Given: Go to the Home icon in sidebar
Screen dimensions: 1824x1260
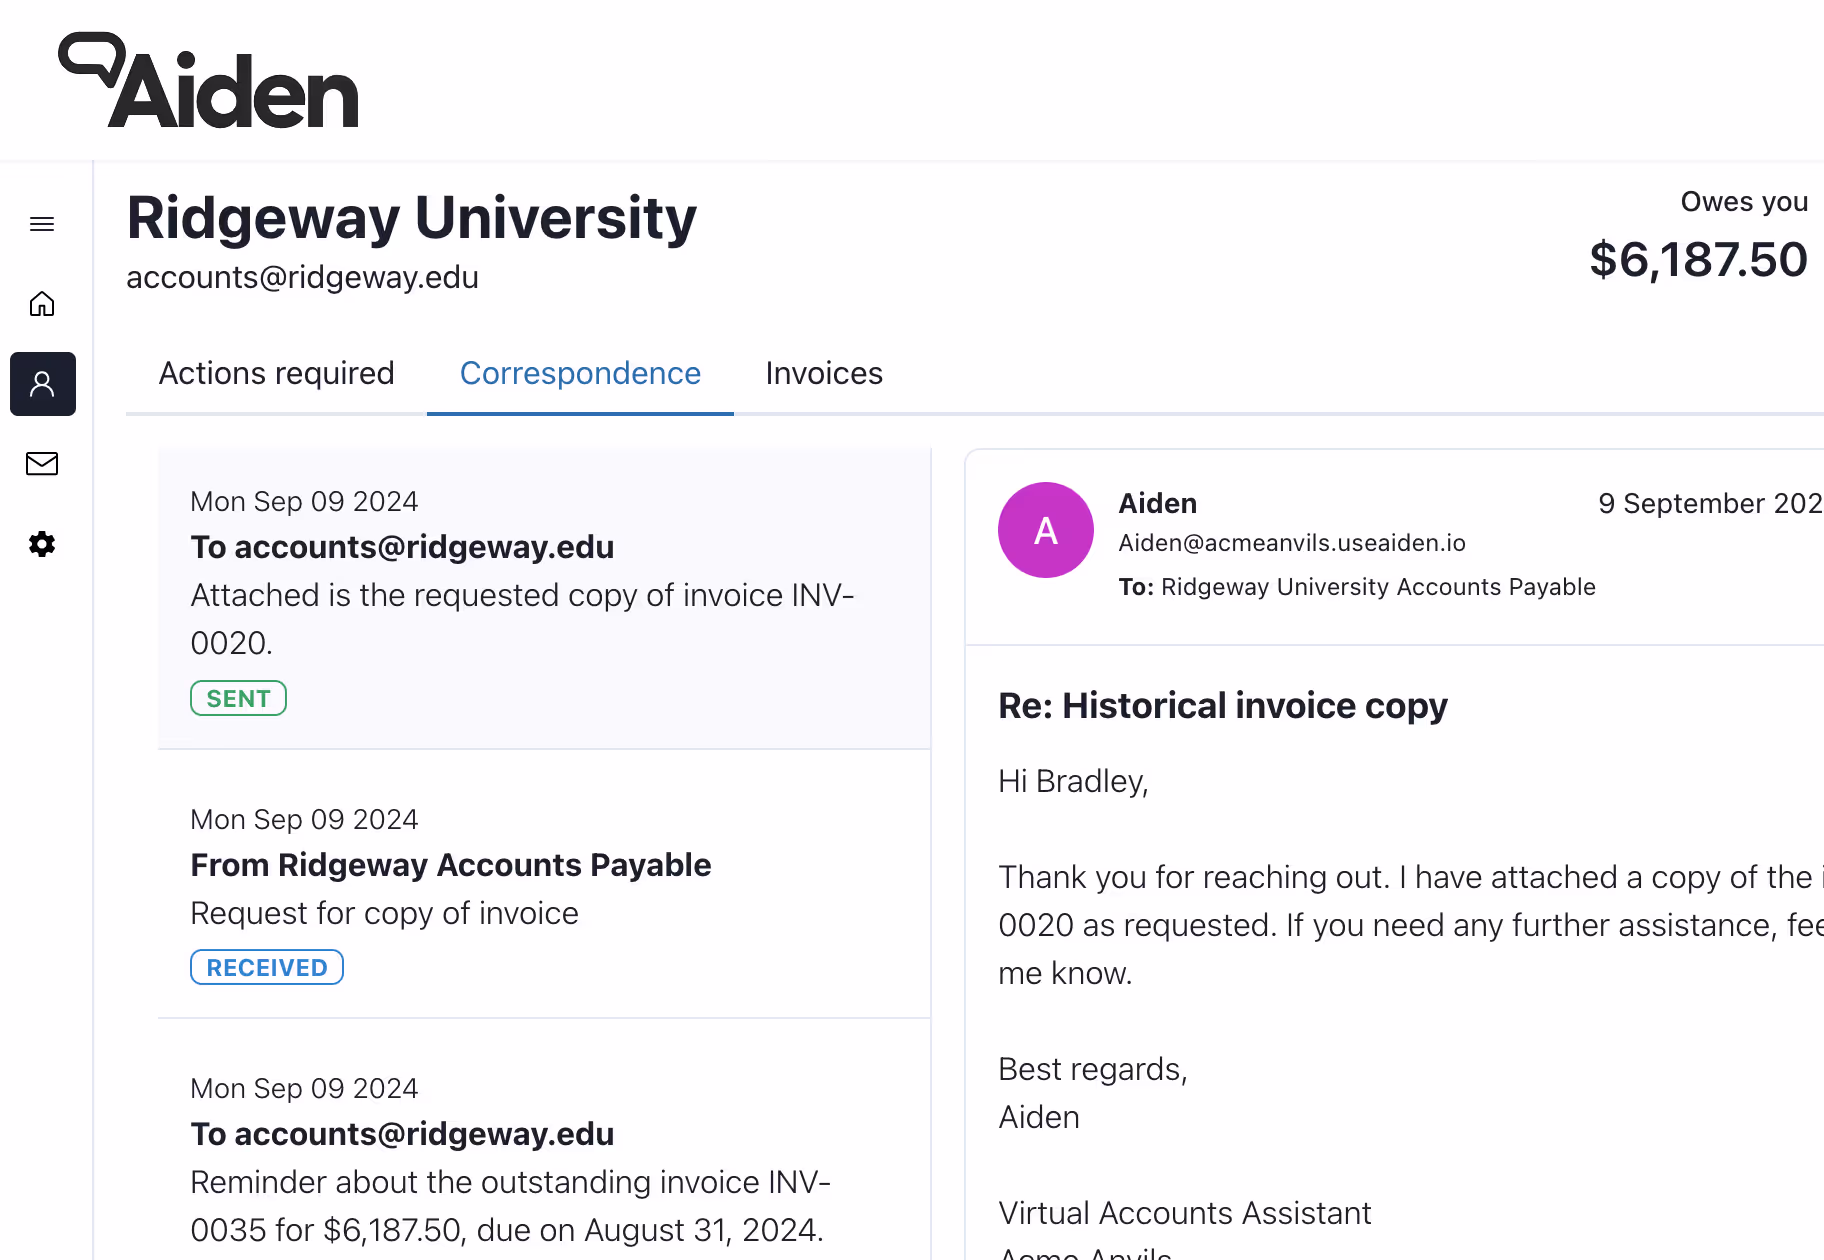Looking at the screenshot, I should (x=42, y=304).
